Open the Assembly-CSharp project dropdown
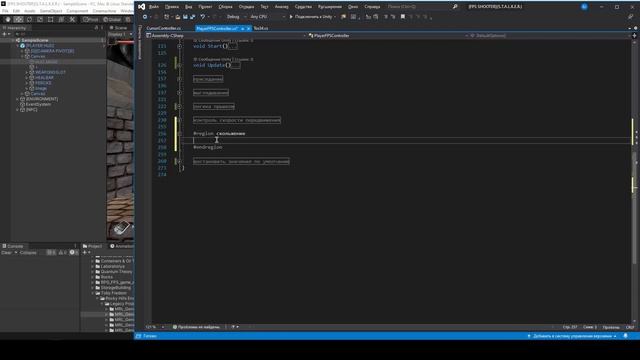 [226, 36]
